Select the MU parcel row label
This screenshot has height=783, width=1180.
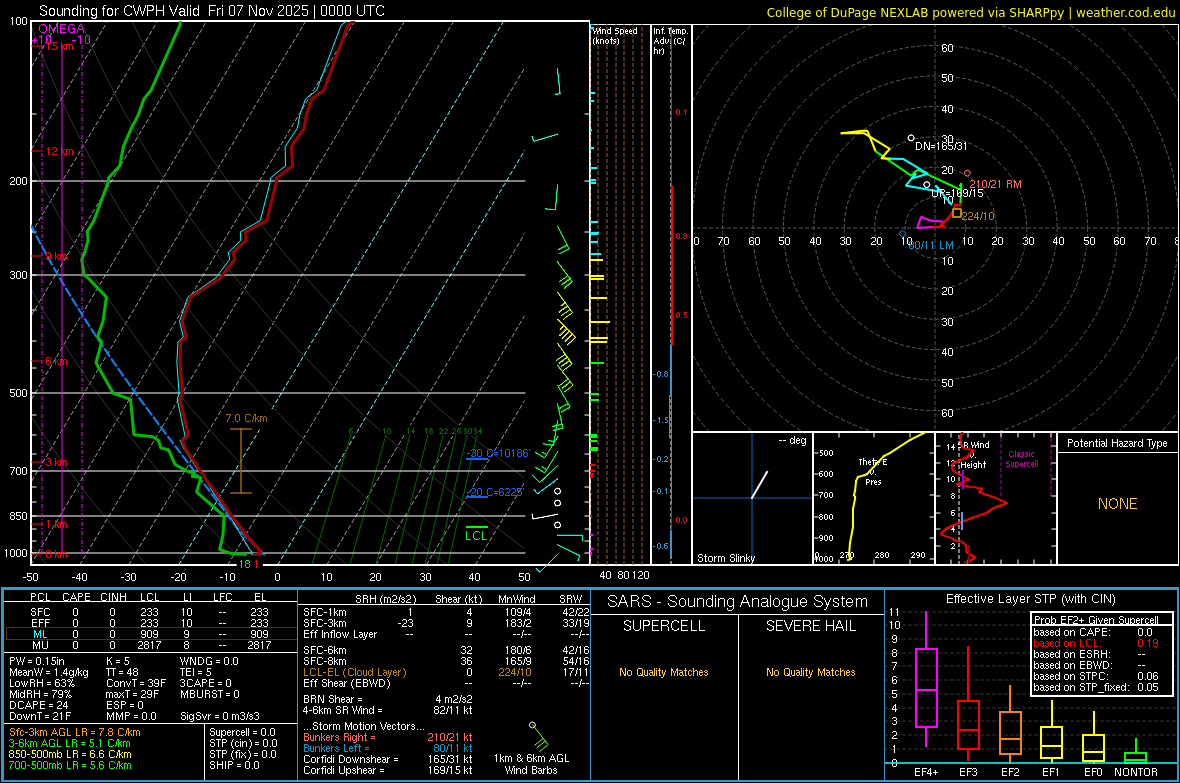click(x=40, y=645)
